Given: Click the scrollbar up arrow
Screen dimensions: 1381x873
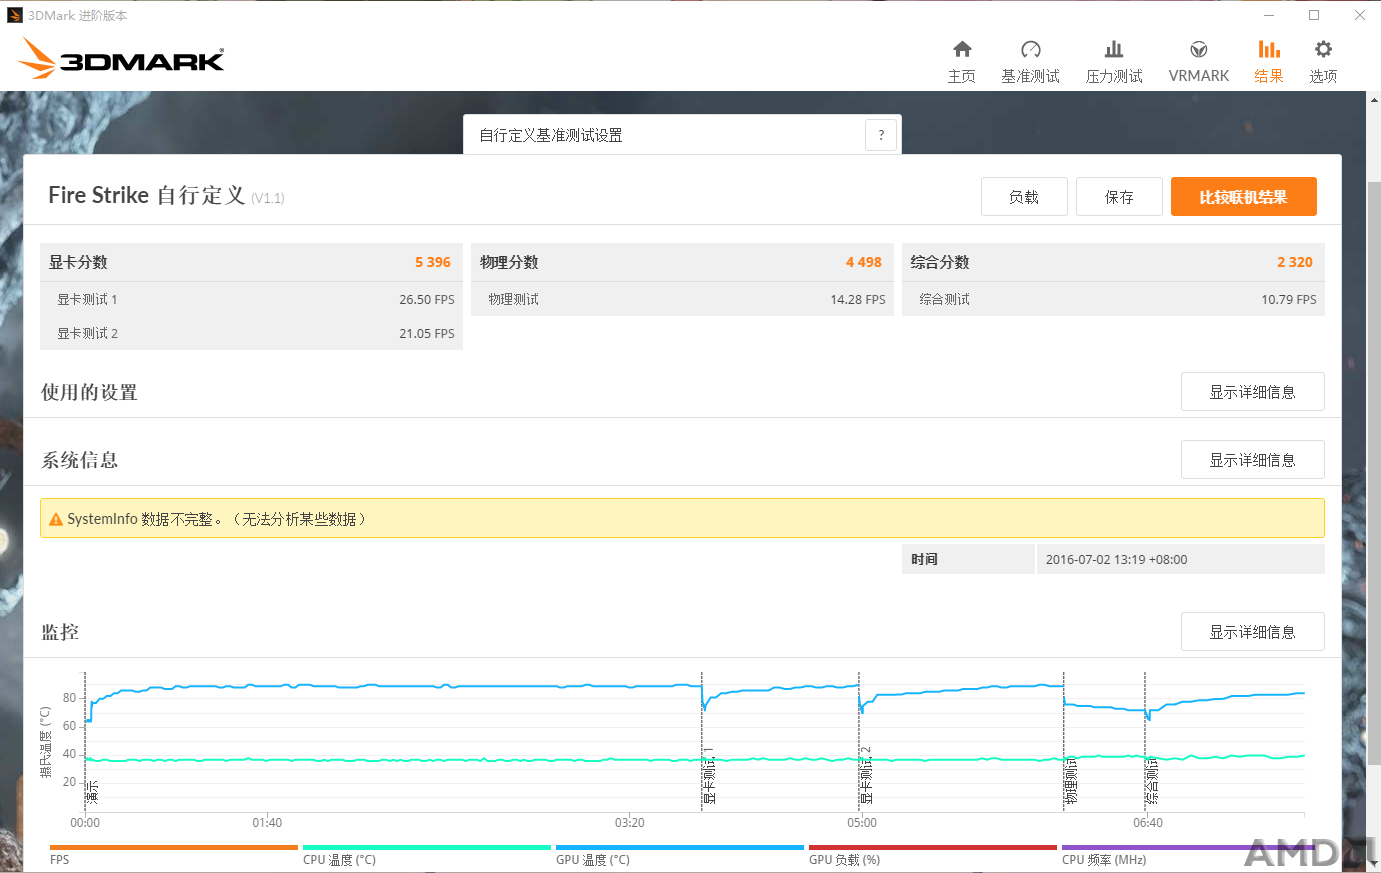Looking at the screenshot, I should (x=1373, y=99).
